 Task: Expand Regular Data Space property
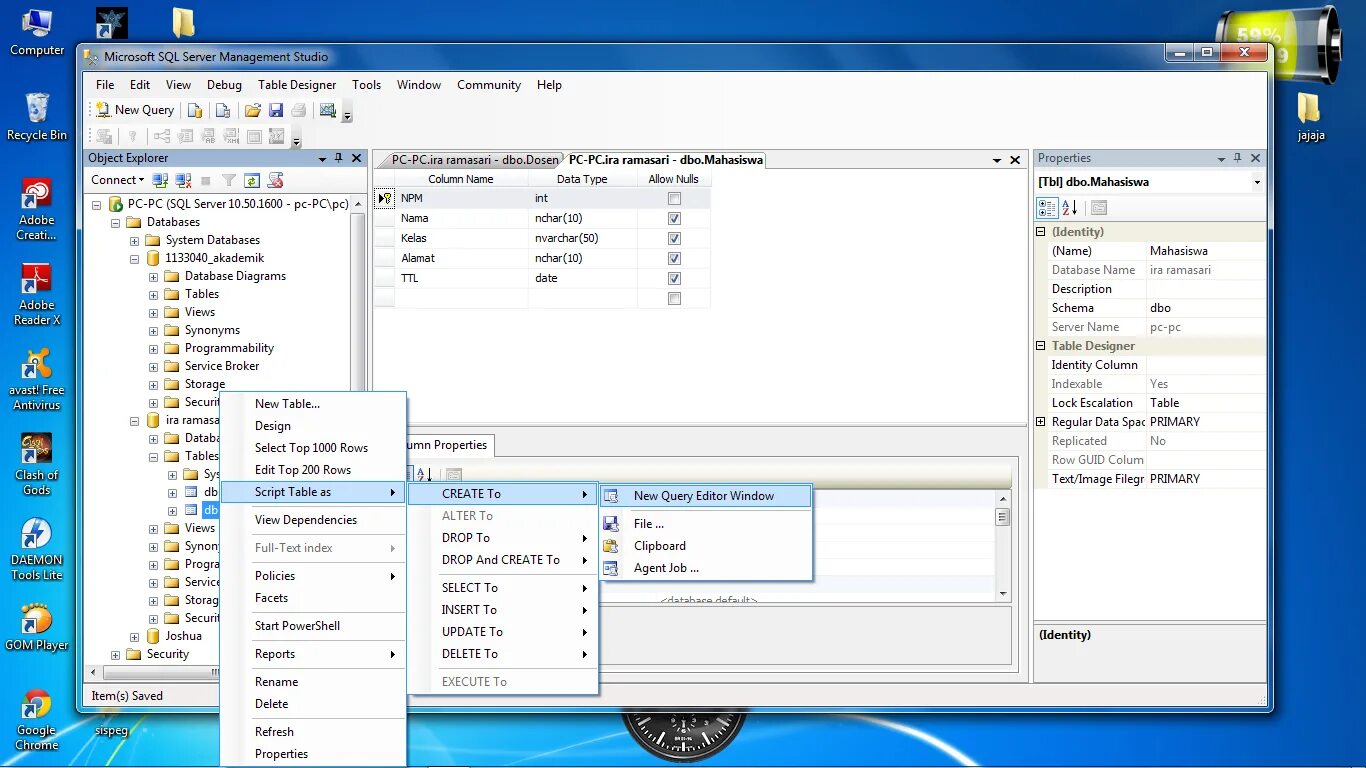point(1041,422)
